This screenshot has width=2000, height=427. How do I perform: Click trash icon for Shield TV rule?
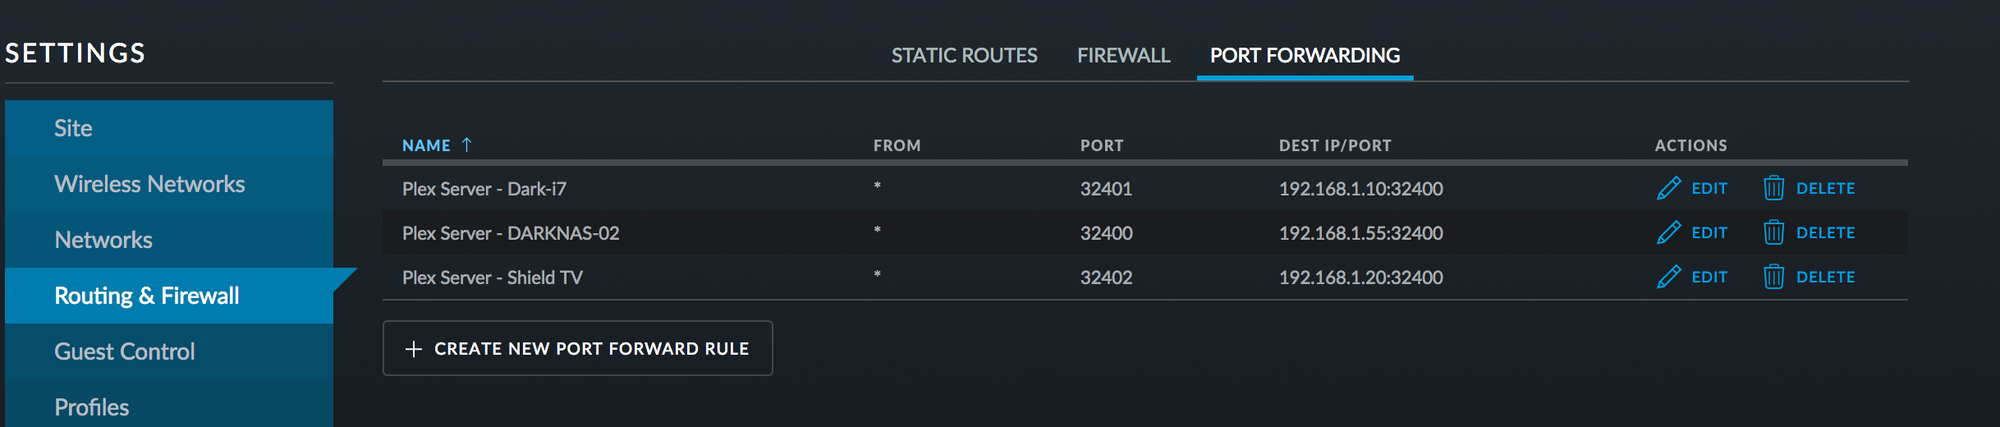point(1773,277)
